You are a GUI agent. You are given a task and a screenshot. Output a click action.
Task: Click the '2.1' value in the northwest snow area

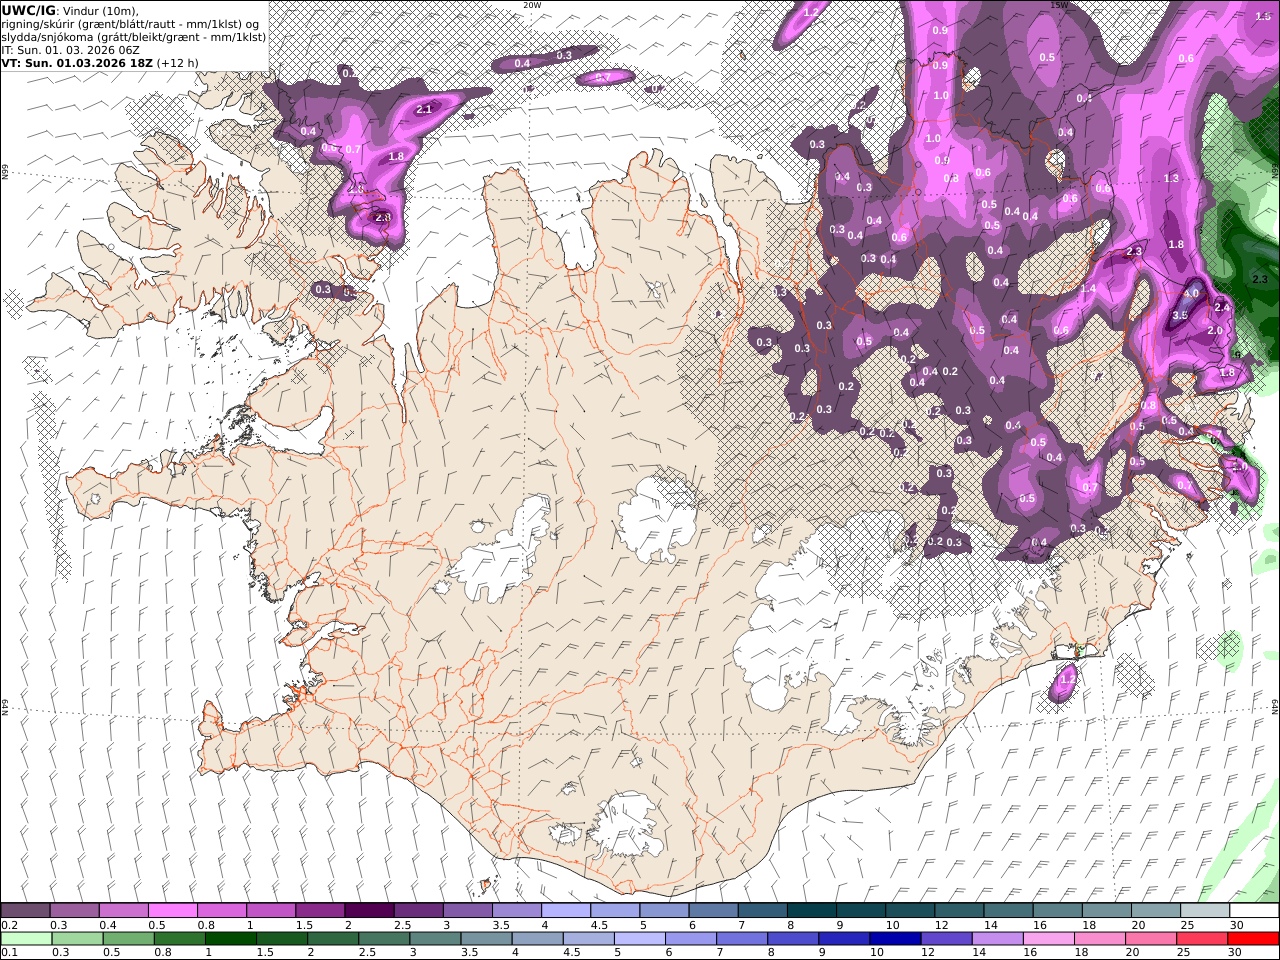[423, 109]
